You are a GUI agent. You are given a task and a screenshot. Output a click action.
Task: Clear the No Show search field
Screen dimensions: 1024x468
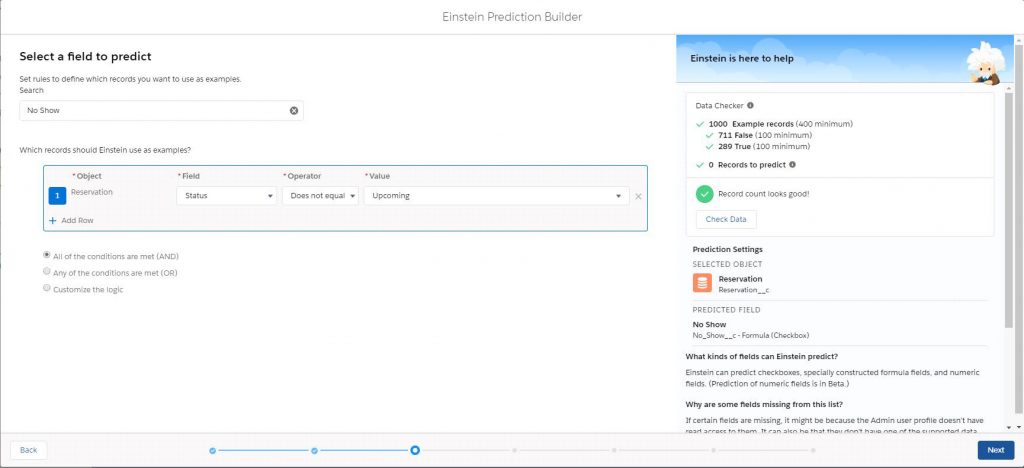click(x=294, y=111)
